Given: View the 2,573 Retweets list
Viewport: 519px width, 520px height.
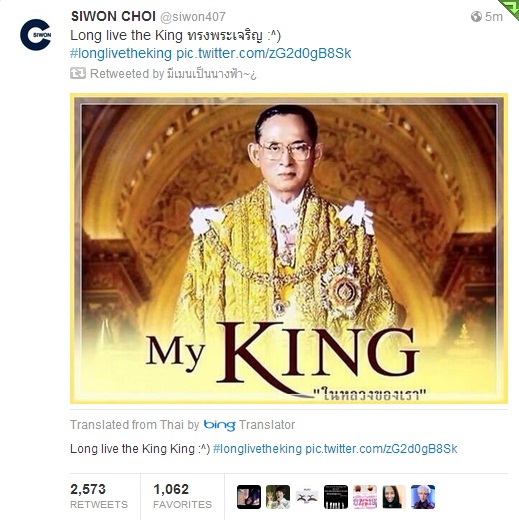Looking at the screenshot, I should point(99,496).
